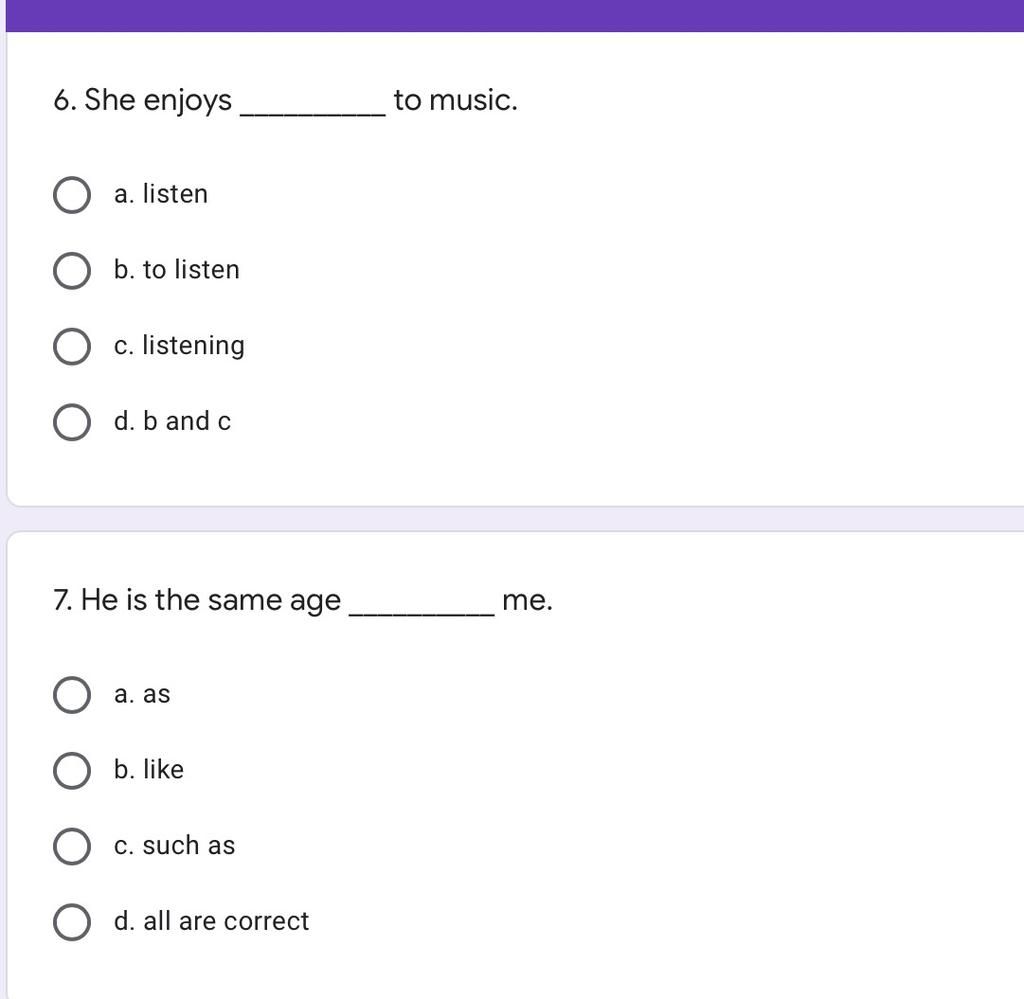Image resolution: width=1024 pixels, height=999 pixels.
Task: Click the 'a. as' option label text
Action: pyautogui.click(x=142, y=694)
